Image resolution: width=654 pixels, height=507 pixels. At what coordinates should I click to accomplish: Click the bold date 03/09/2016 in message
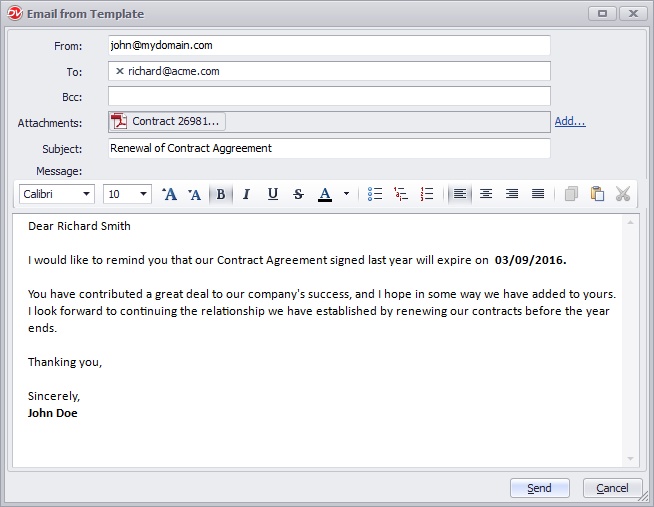[x=531, y=260]
